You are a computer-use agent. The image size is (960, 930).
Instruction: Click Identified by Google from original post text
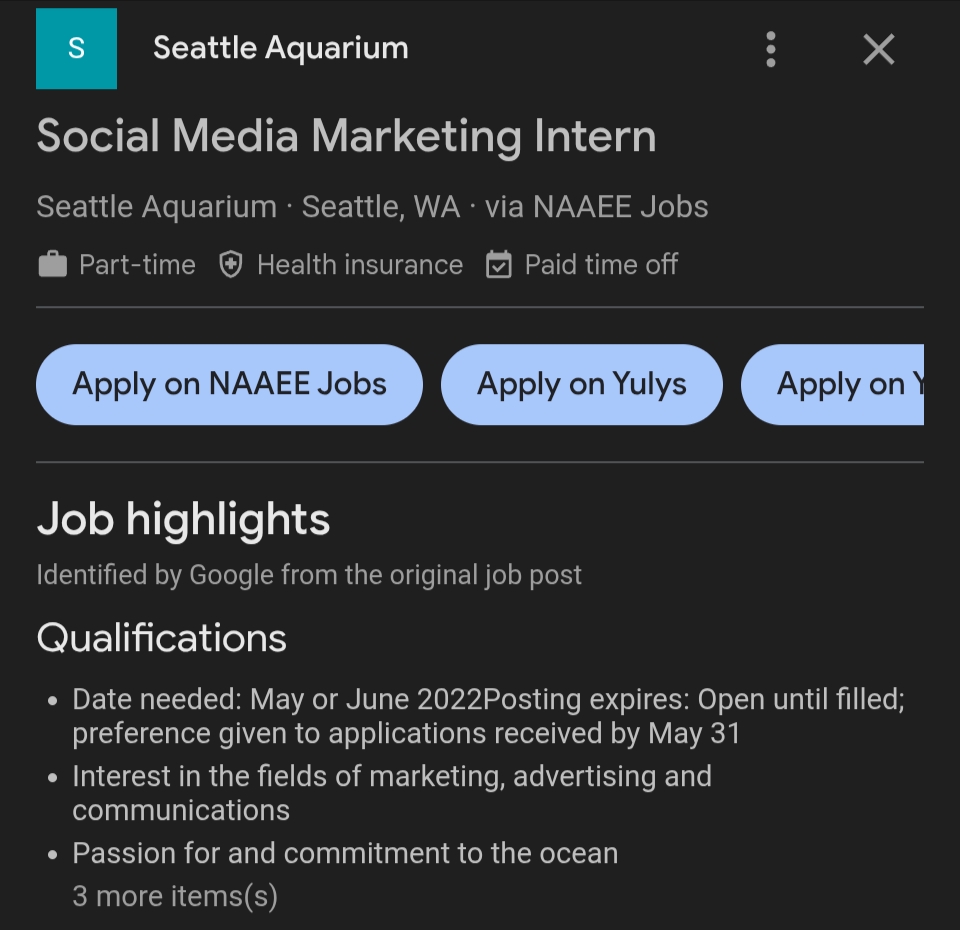coord(309,575)
